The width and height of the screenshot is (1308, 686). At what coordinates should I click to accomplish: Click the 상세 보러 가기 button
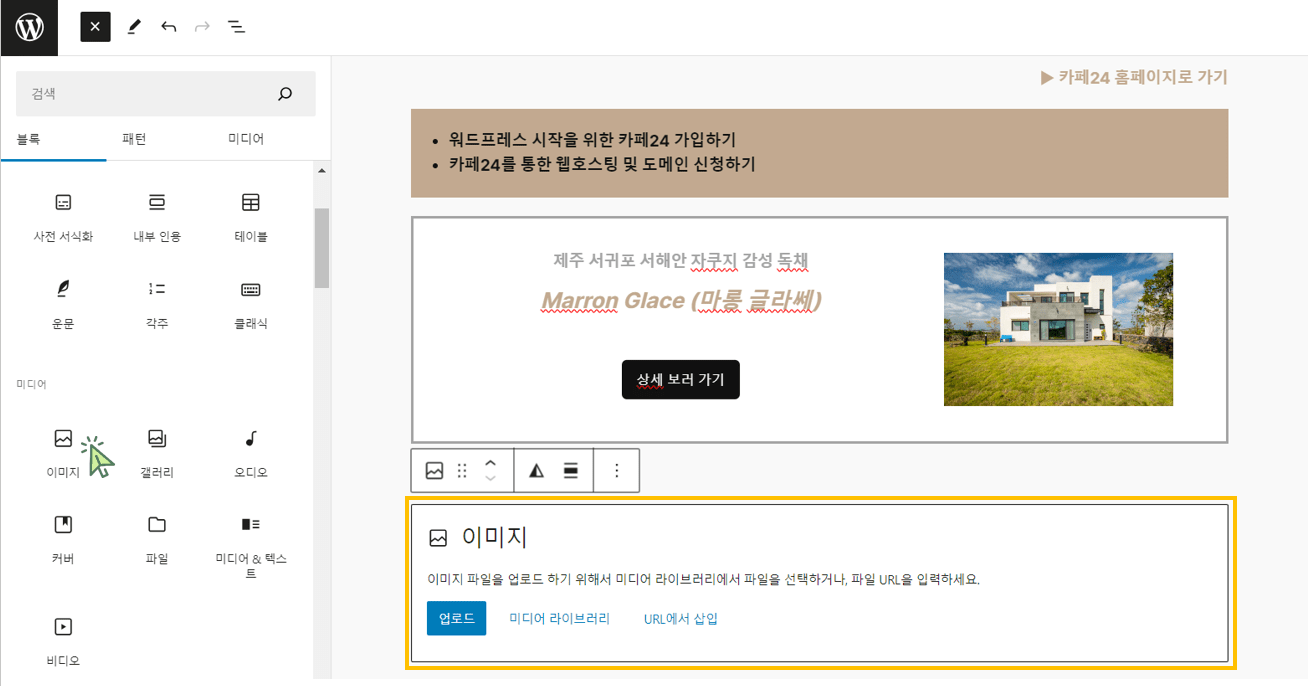click(x=681, y=380)
